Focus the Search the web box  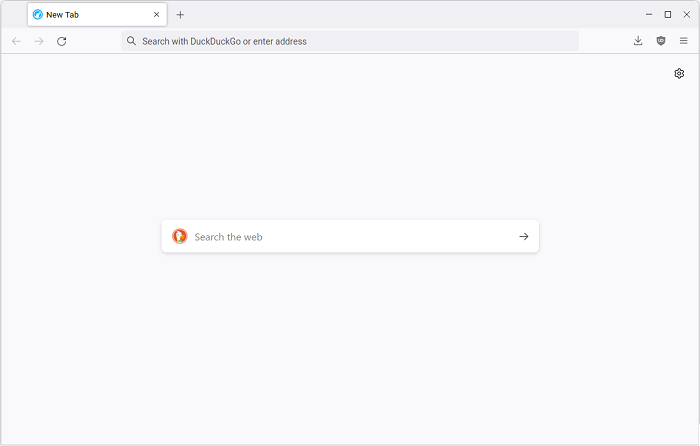coord(350,236)
